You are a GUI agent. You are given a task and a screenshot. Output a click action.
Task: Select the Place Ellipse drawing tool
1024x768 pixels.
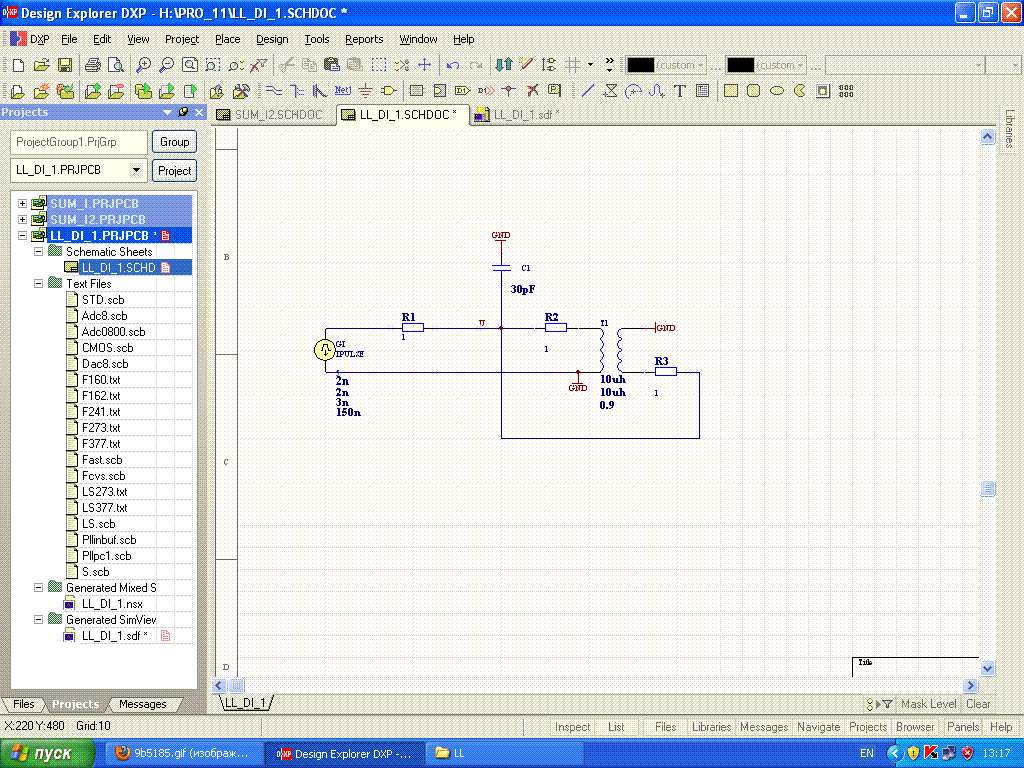[776, 91]
